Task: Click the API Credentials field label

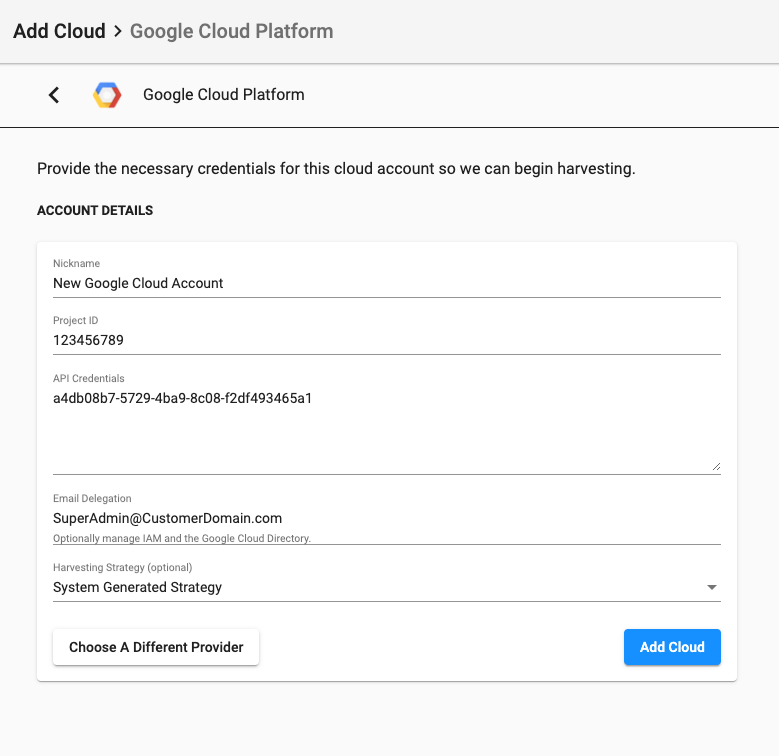Action: pyautogui.click(x=88, y=378)
